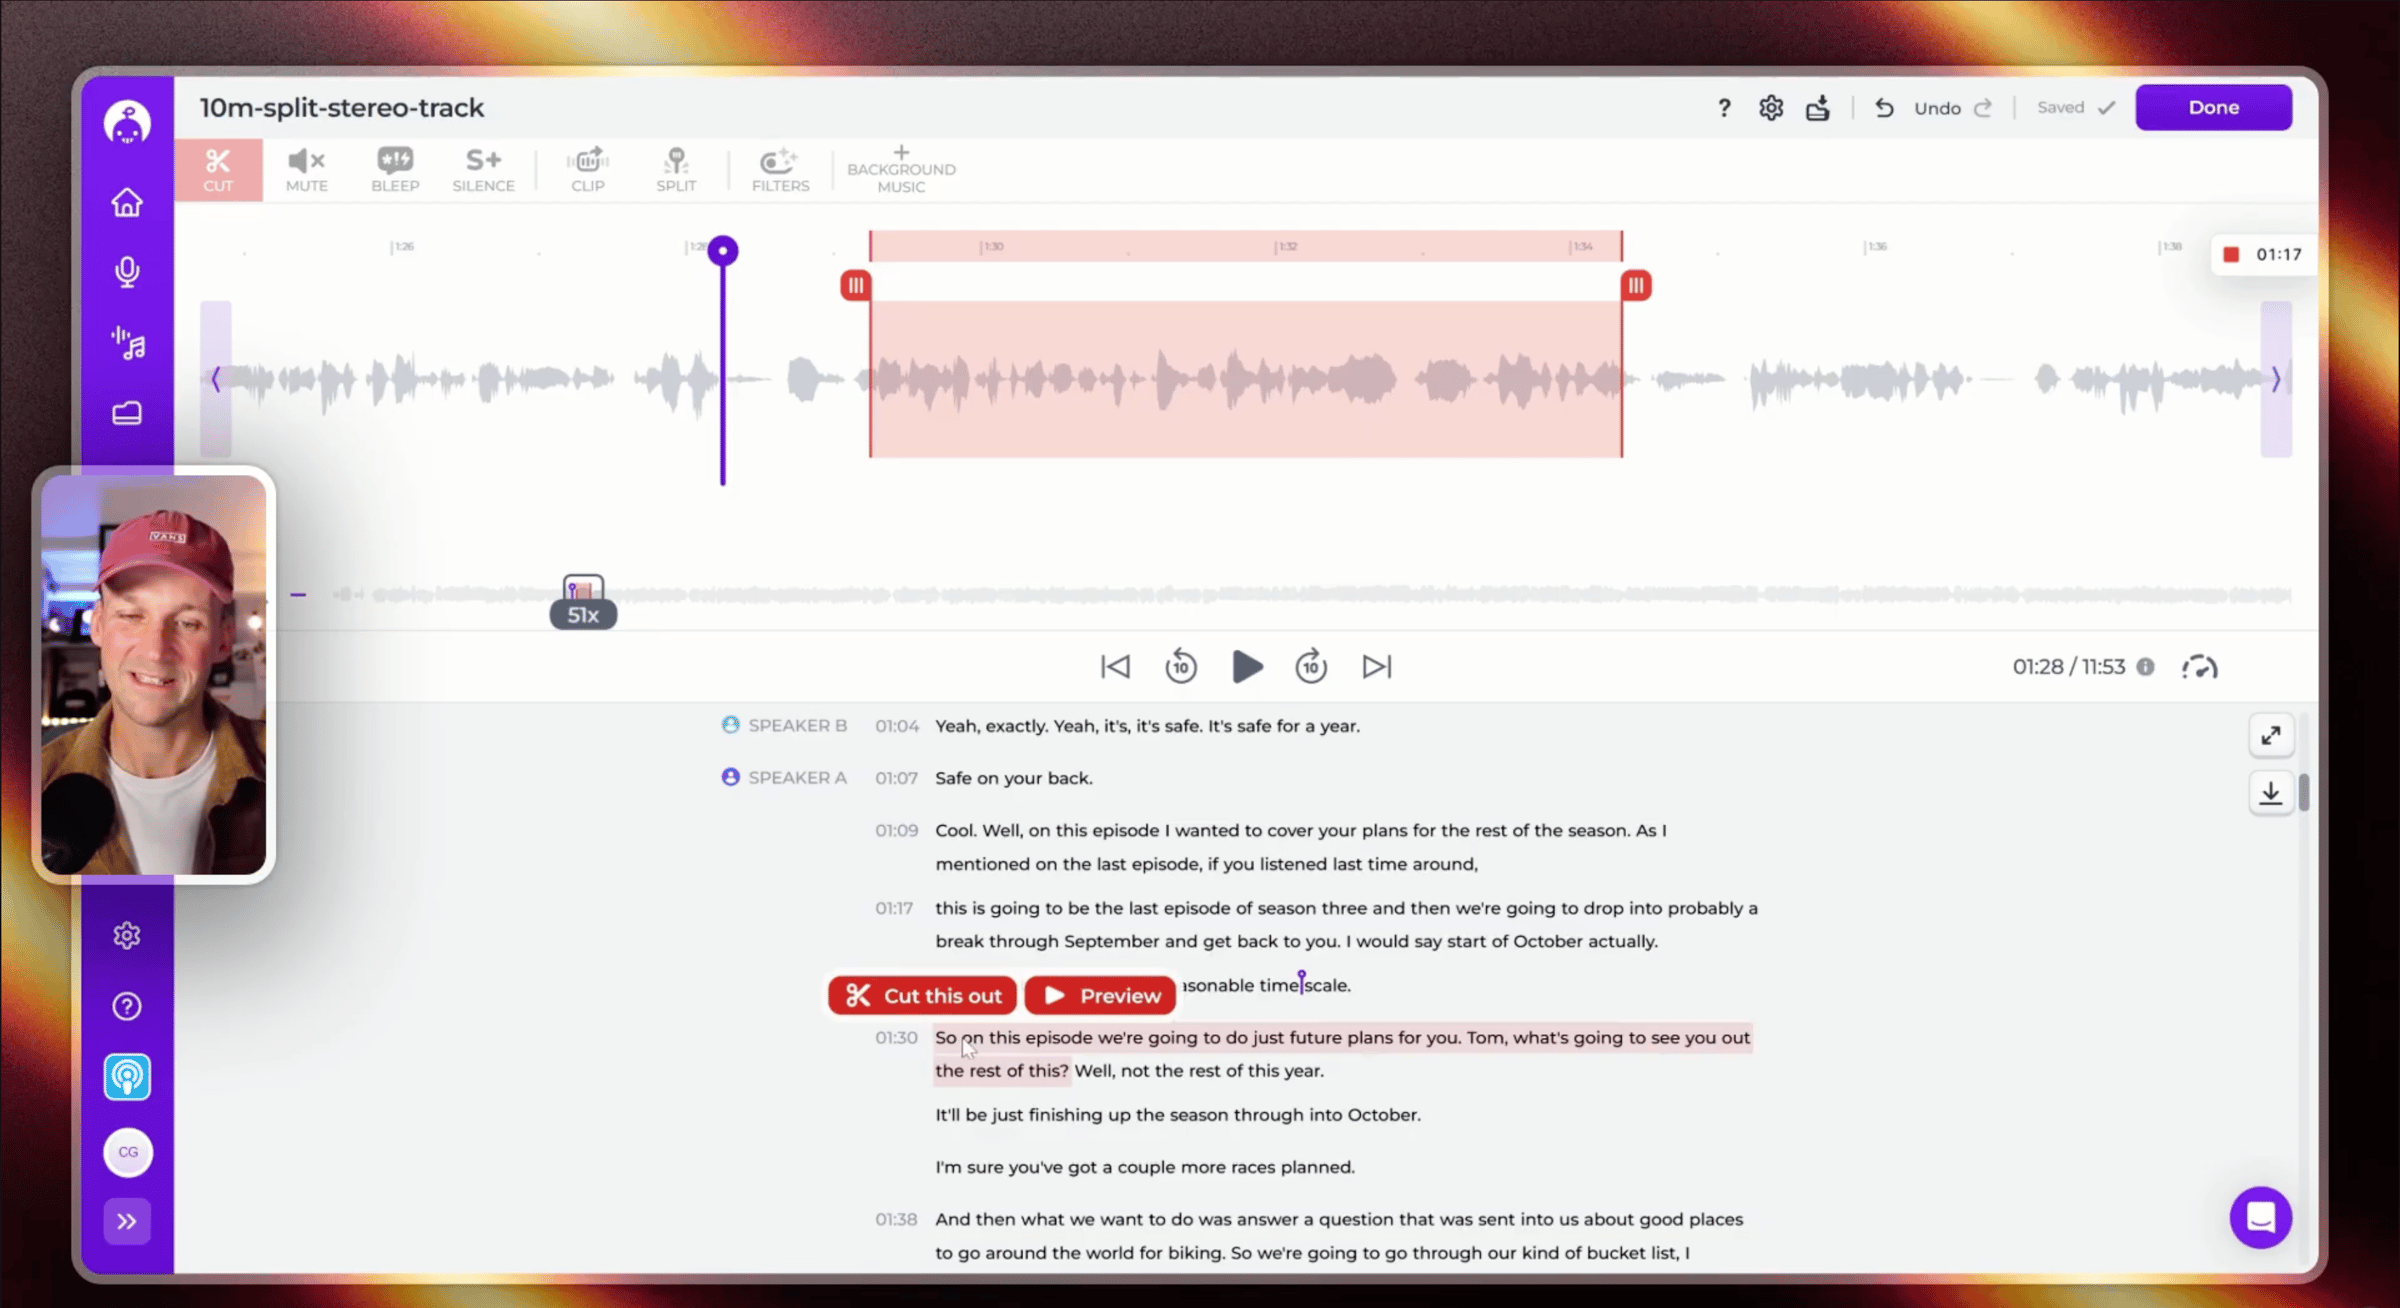
Task: Select the Mute tool
Action: (306, 169)
